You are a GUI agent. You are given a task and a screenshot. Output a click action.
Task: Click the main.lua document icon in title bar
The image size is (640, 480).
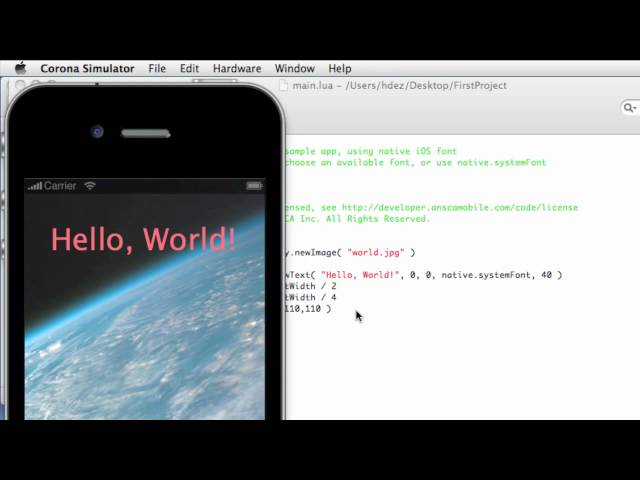pyautogui.click(x=283, y=86)
